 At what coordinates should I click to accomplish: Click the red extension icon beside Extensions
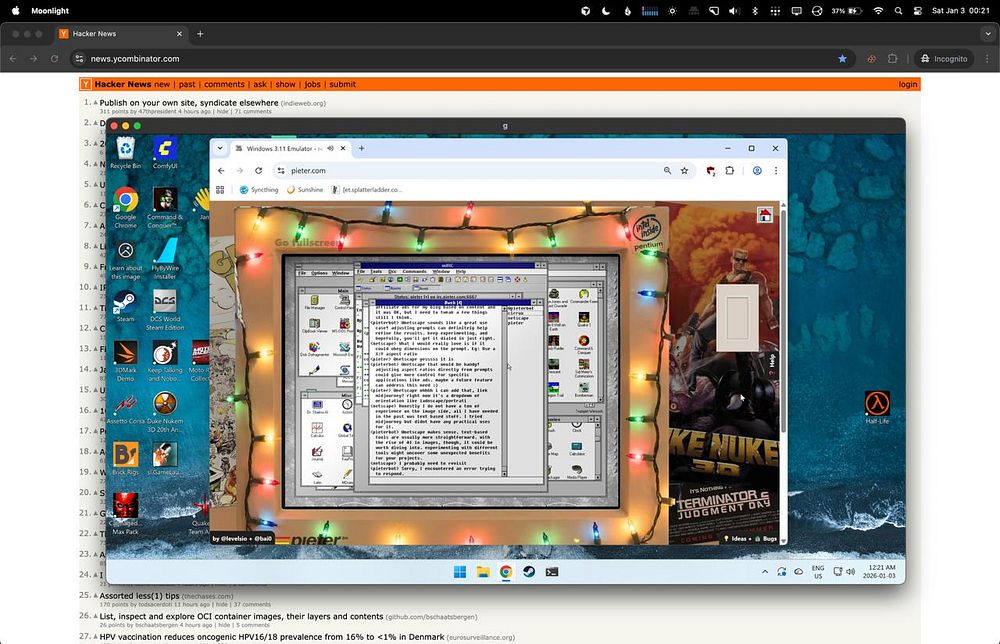710,171
